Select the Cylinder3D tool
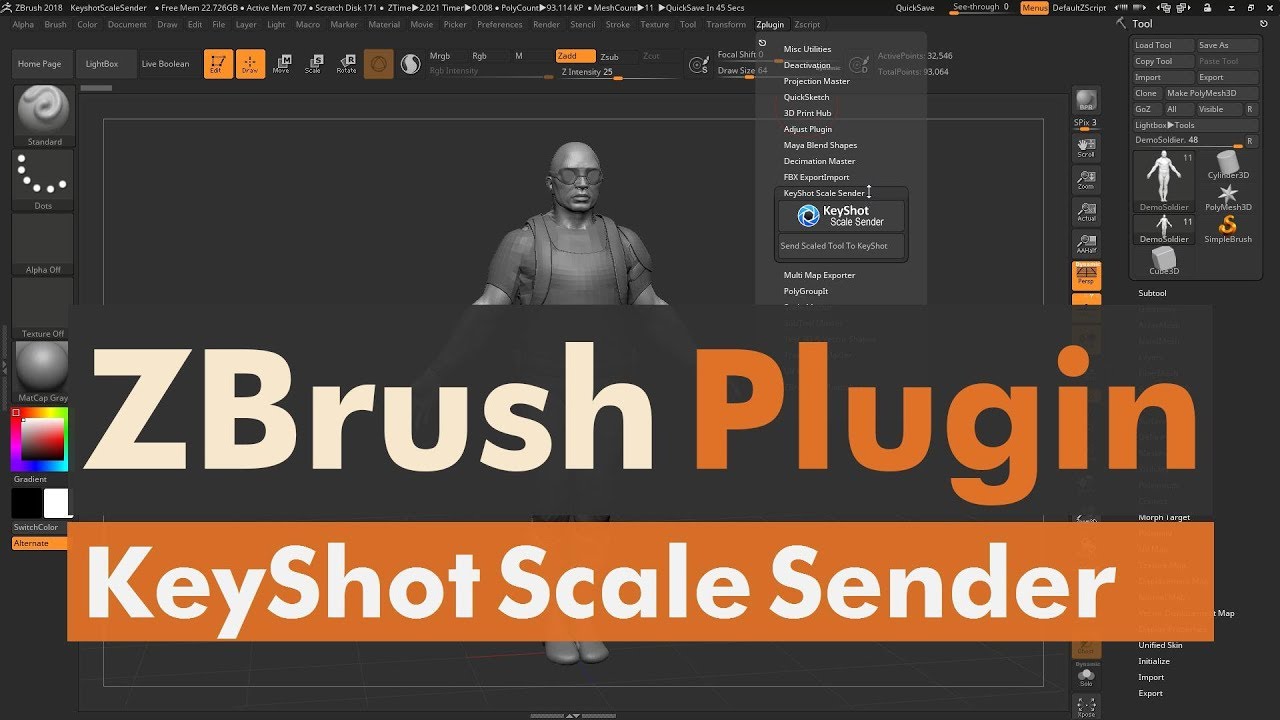 coord(1228,165)
